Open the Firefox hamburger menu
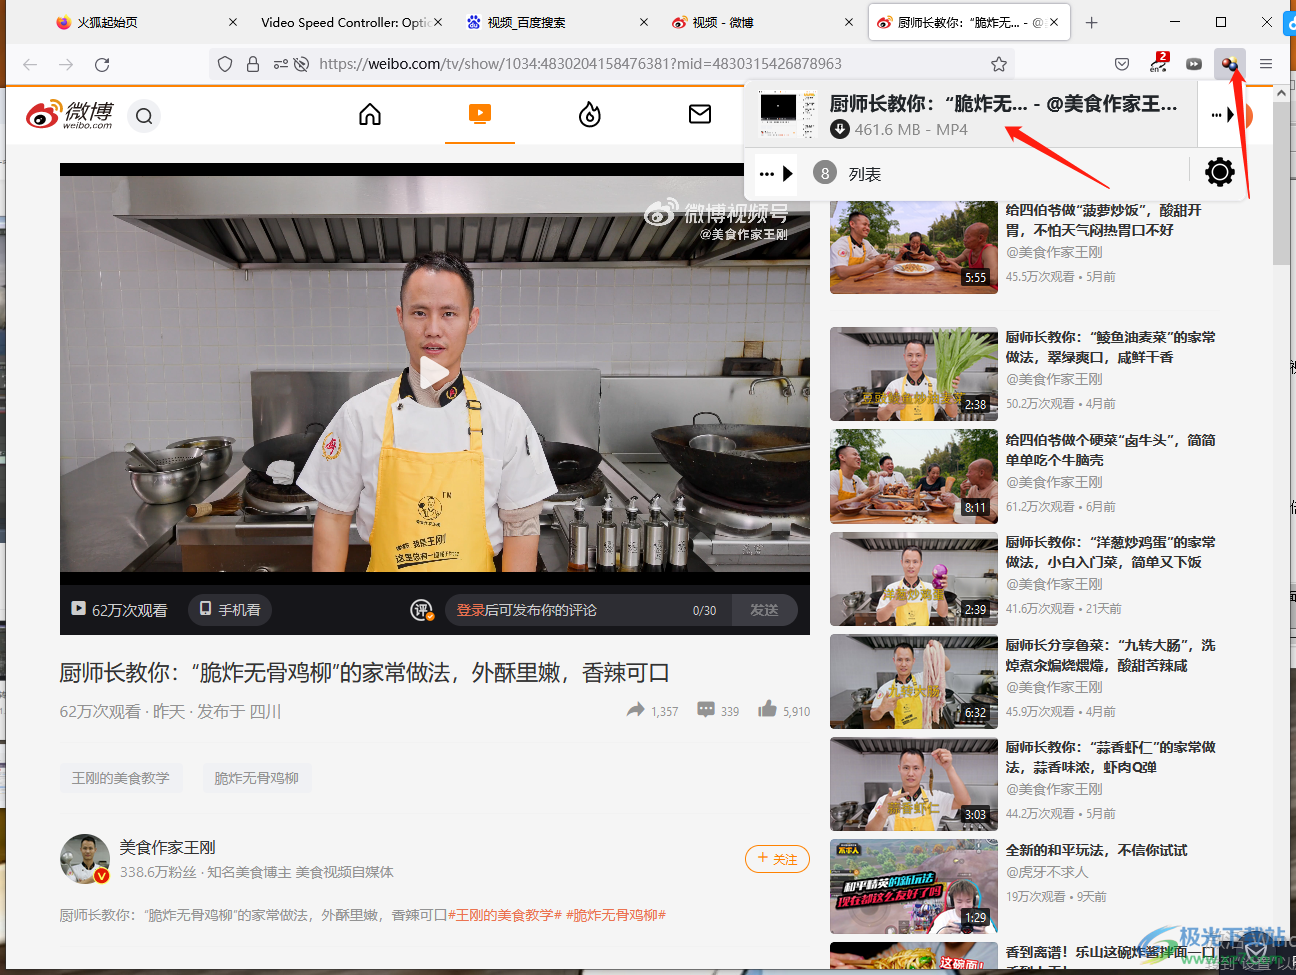This screenshot has height=975, width=1296. pyautogui.click(x=1266, y=64)
